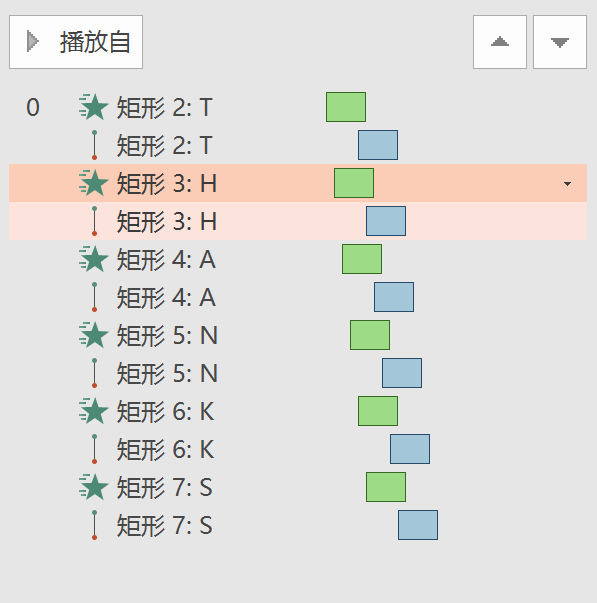Select the 矩形 6: K motion path entry
The height and width of the screenshot is (603, 597).
tap(298, 449)
